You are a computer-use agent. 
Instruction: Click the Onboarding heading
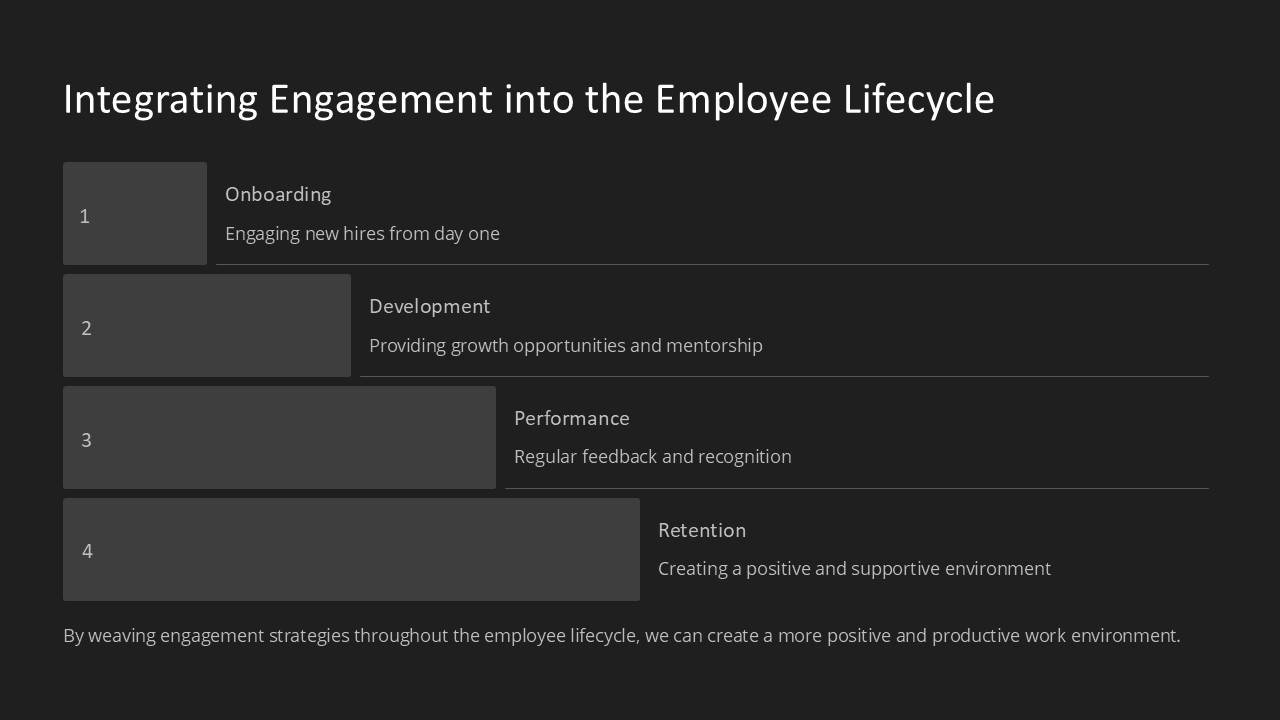[x=278, y=194]
